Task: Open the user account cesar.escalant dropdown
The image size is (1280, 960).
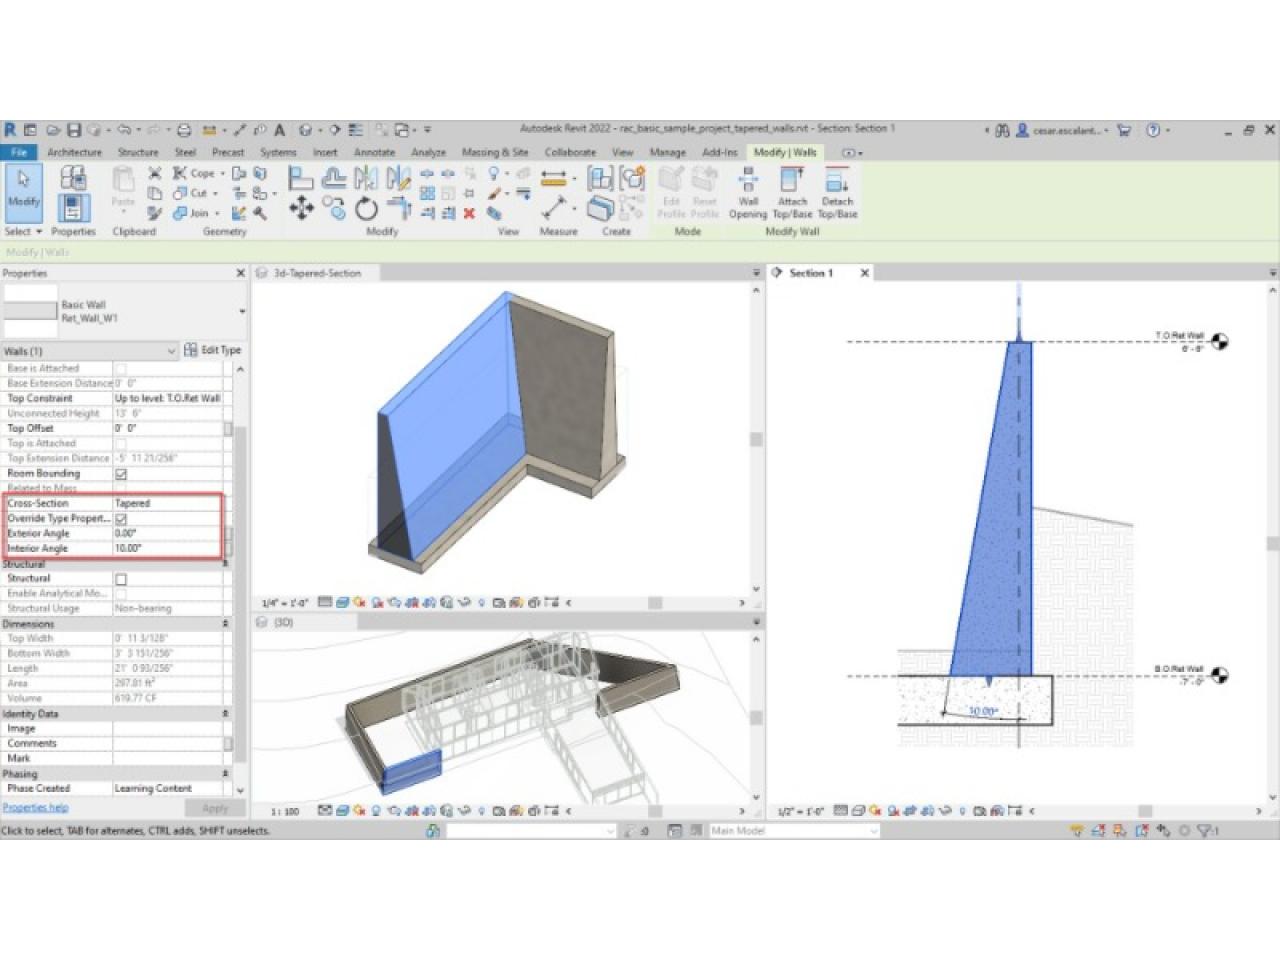Action: [1063, 130]
